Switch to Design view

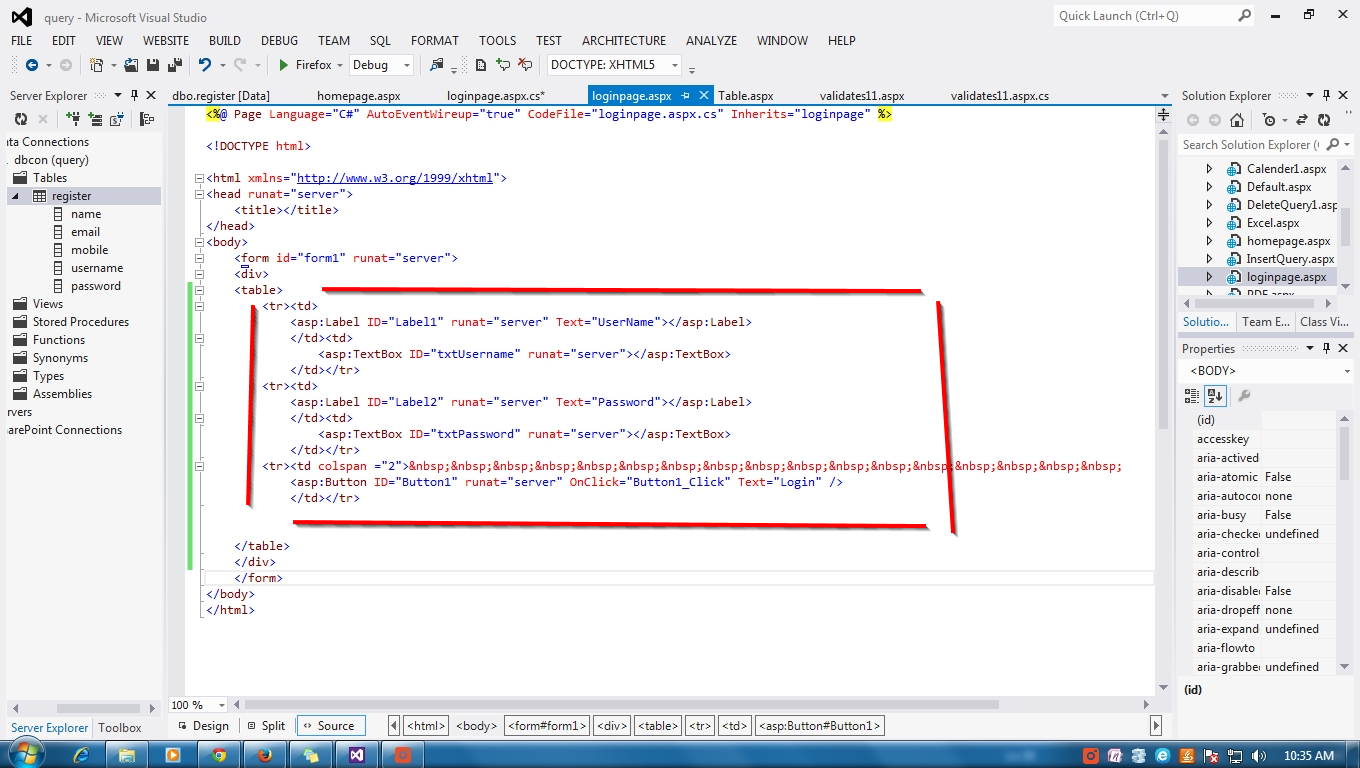click(210, 725)
